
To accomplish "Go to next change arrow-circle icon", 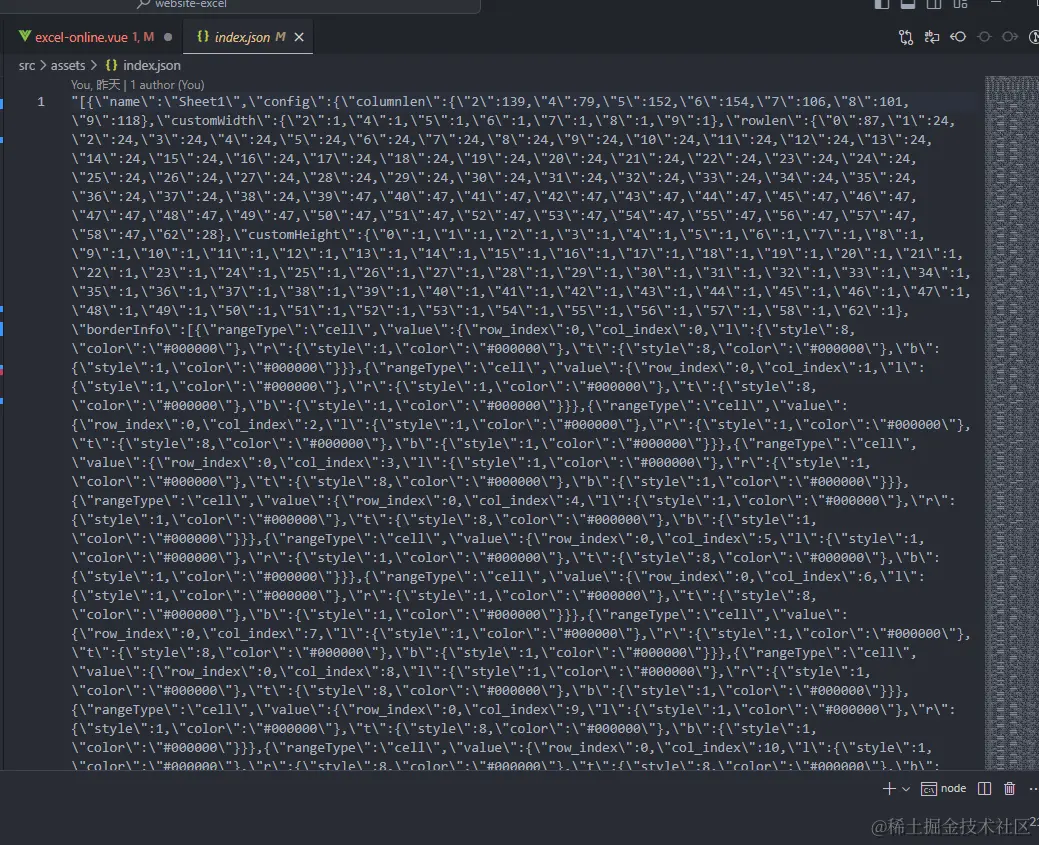I will [x=1010, y=37].
